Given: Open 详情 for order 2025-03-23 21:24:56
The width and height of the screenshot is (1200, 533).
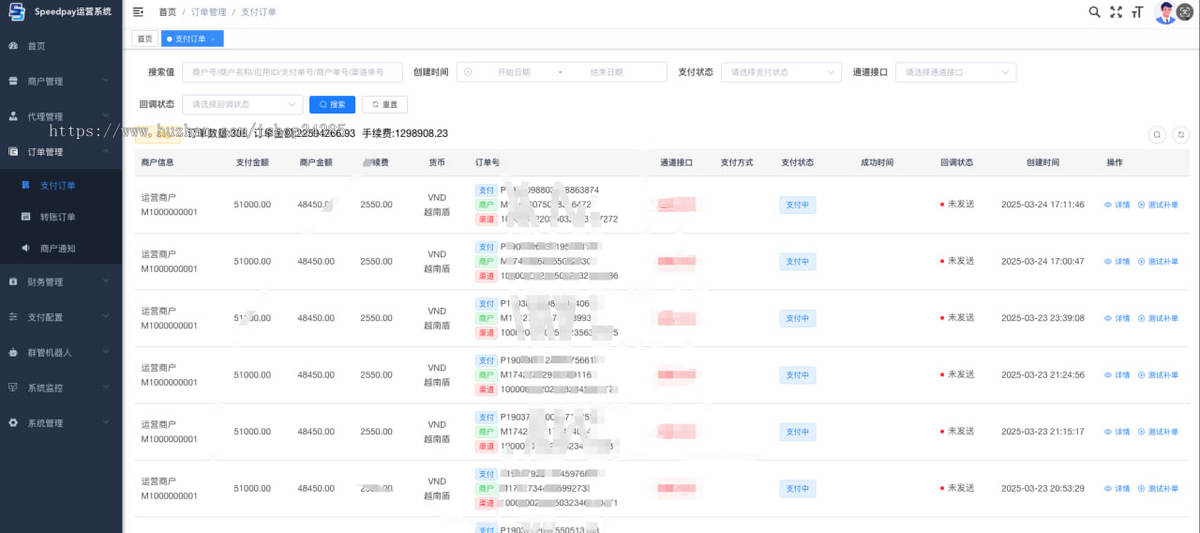Looking at the screenshot, I should pos(1117,375).
